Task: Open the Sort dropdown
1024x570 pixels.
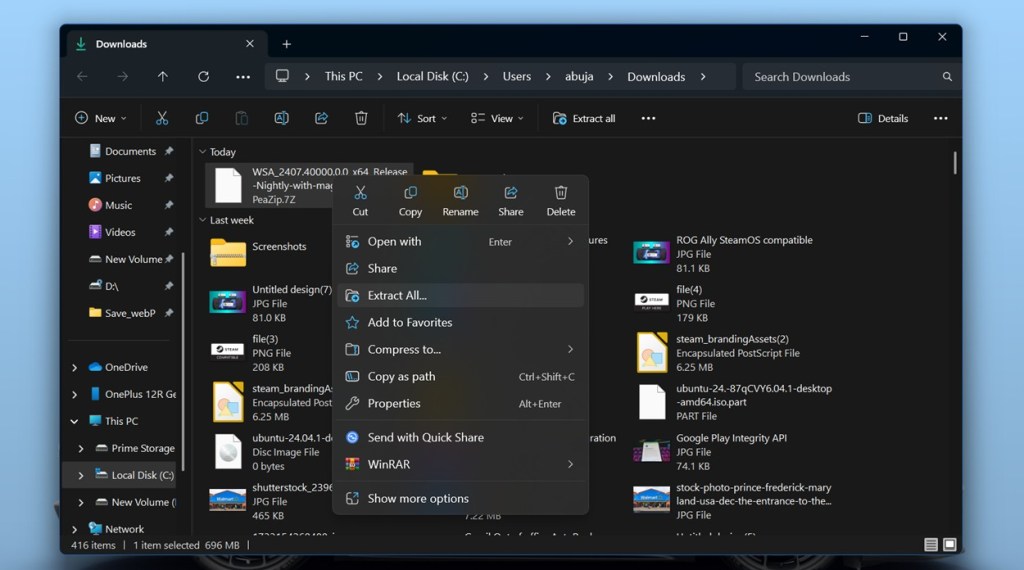Action: coord(422,118)
